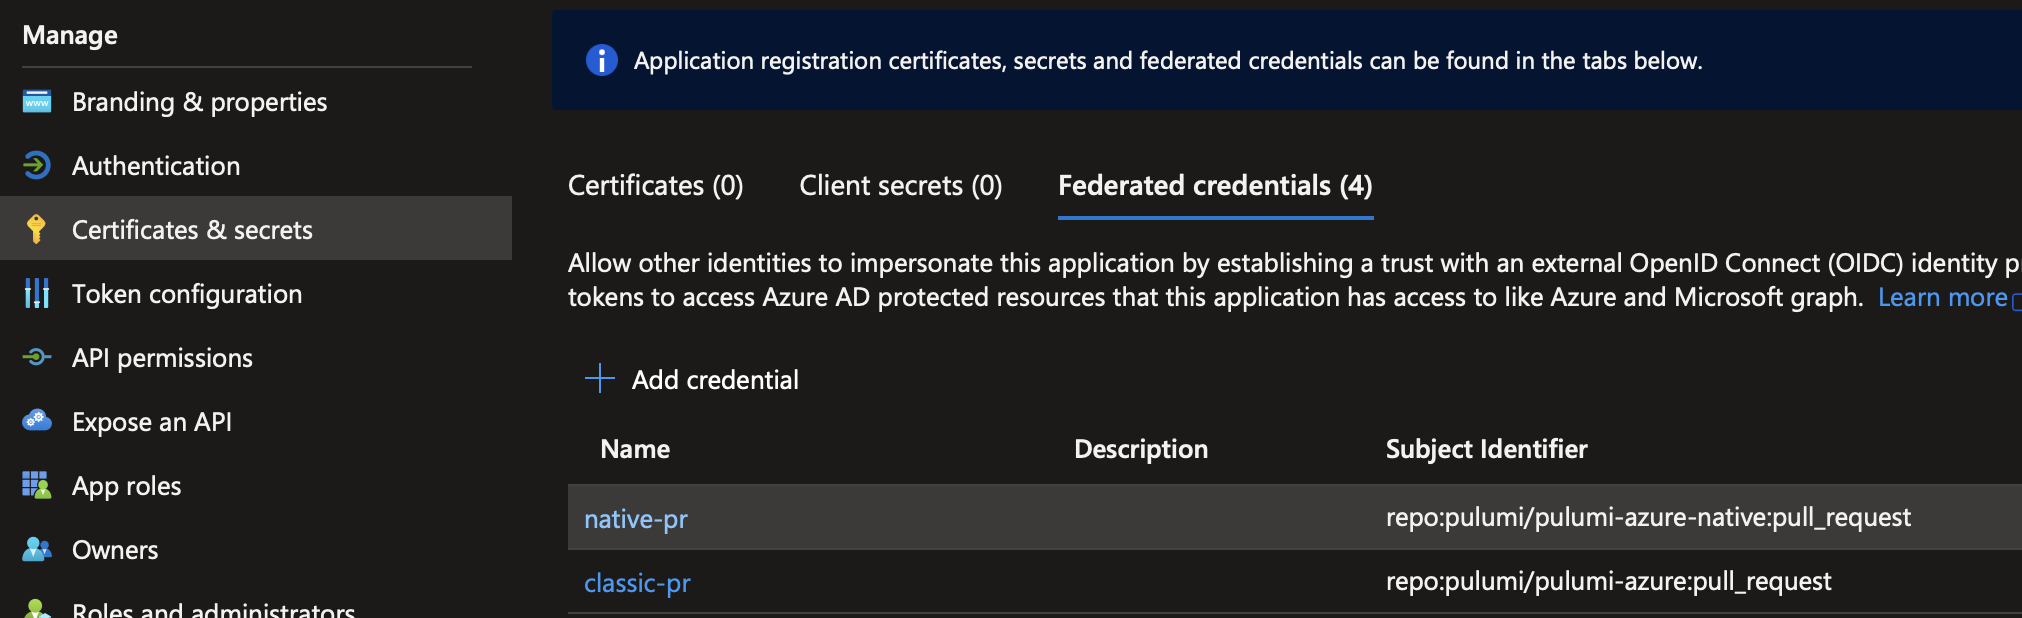Switch to the Client secrets (0) tab
Screen dimensions: 2022x618
[x=900, y=186]
